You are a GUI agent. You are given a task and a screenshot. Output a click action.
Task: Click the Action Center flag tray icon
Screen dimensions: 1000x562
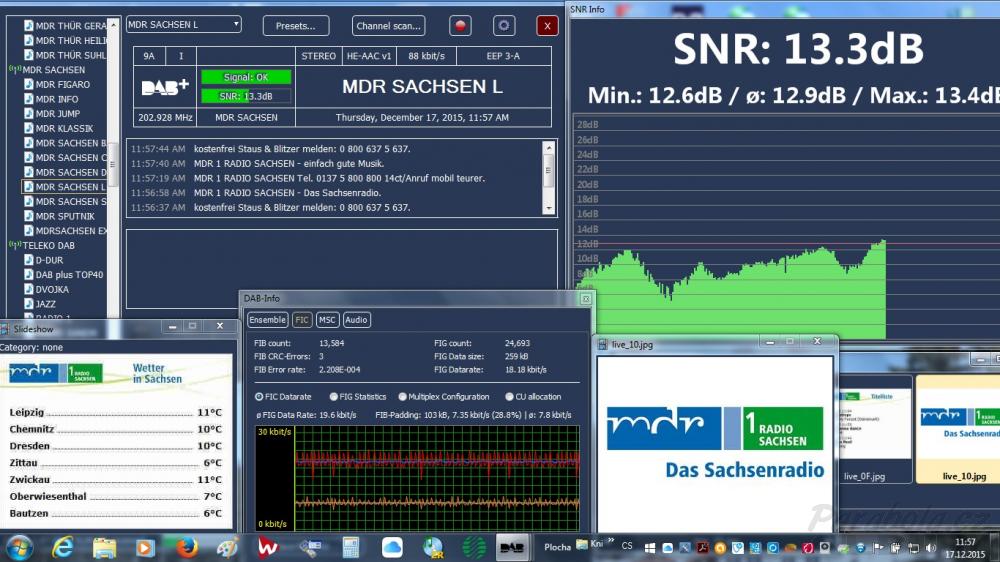click(x=878, y=547)
